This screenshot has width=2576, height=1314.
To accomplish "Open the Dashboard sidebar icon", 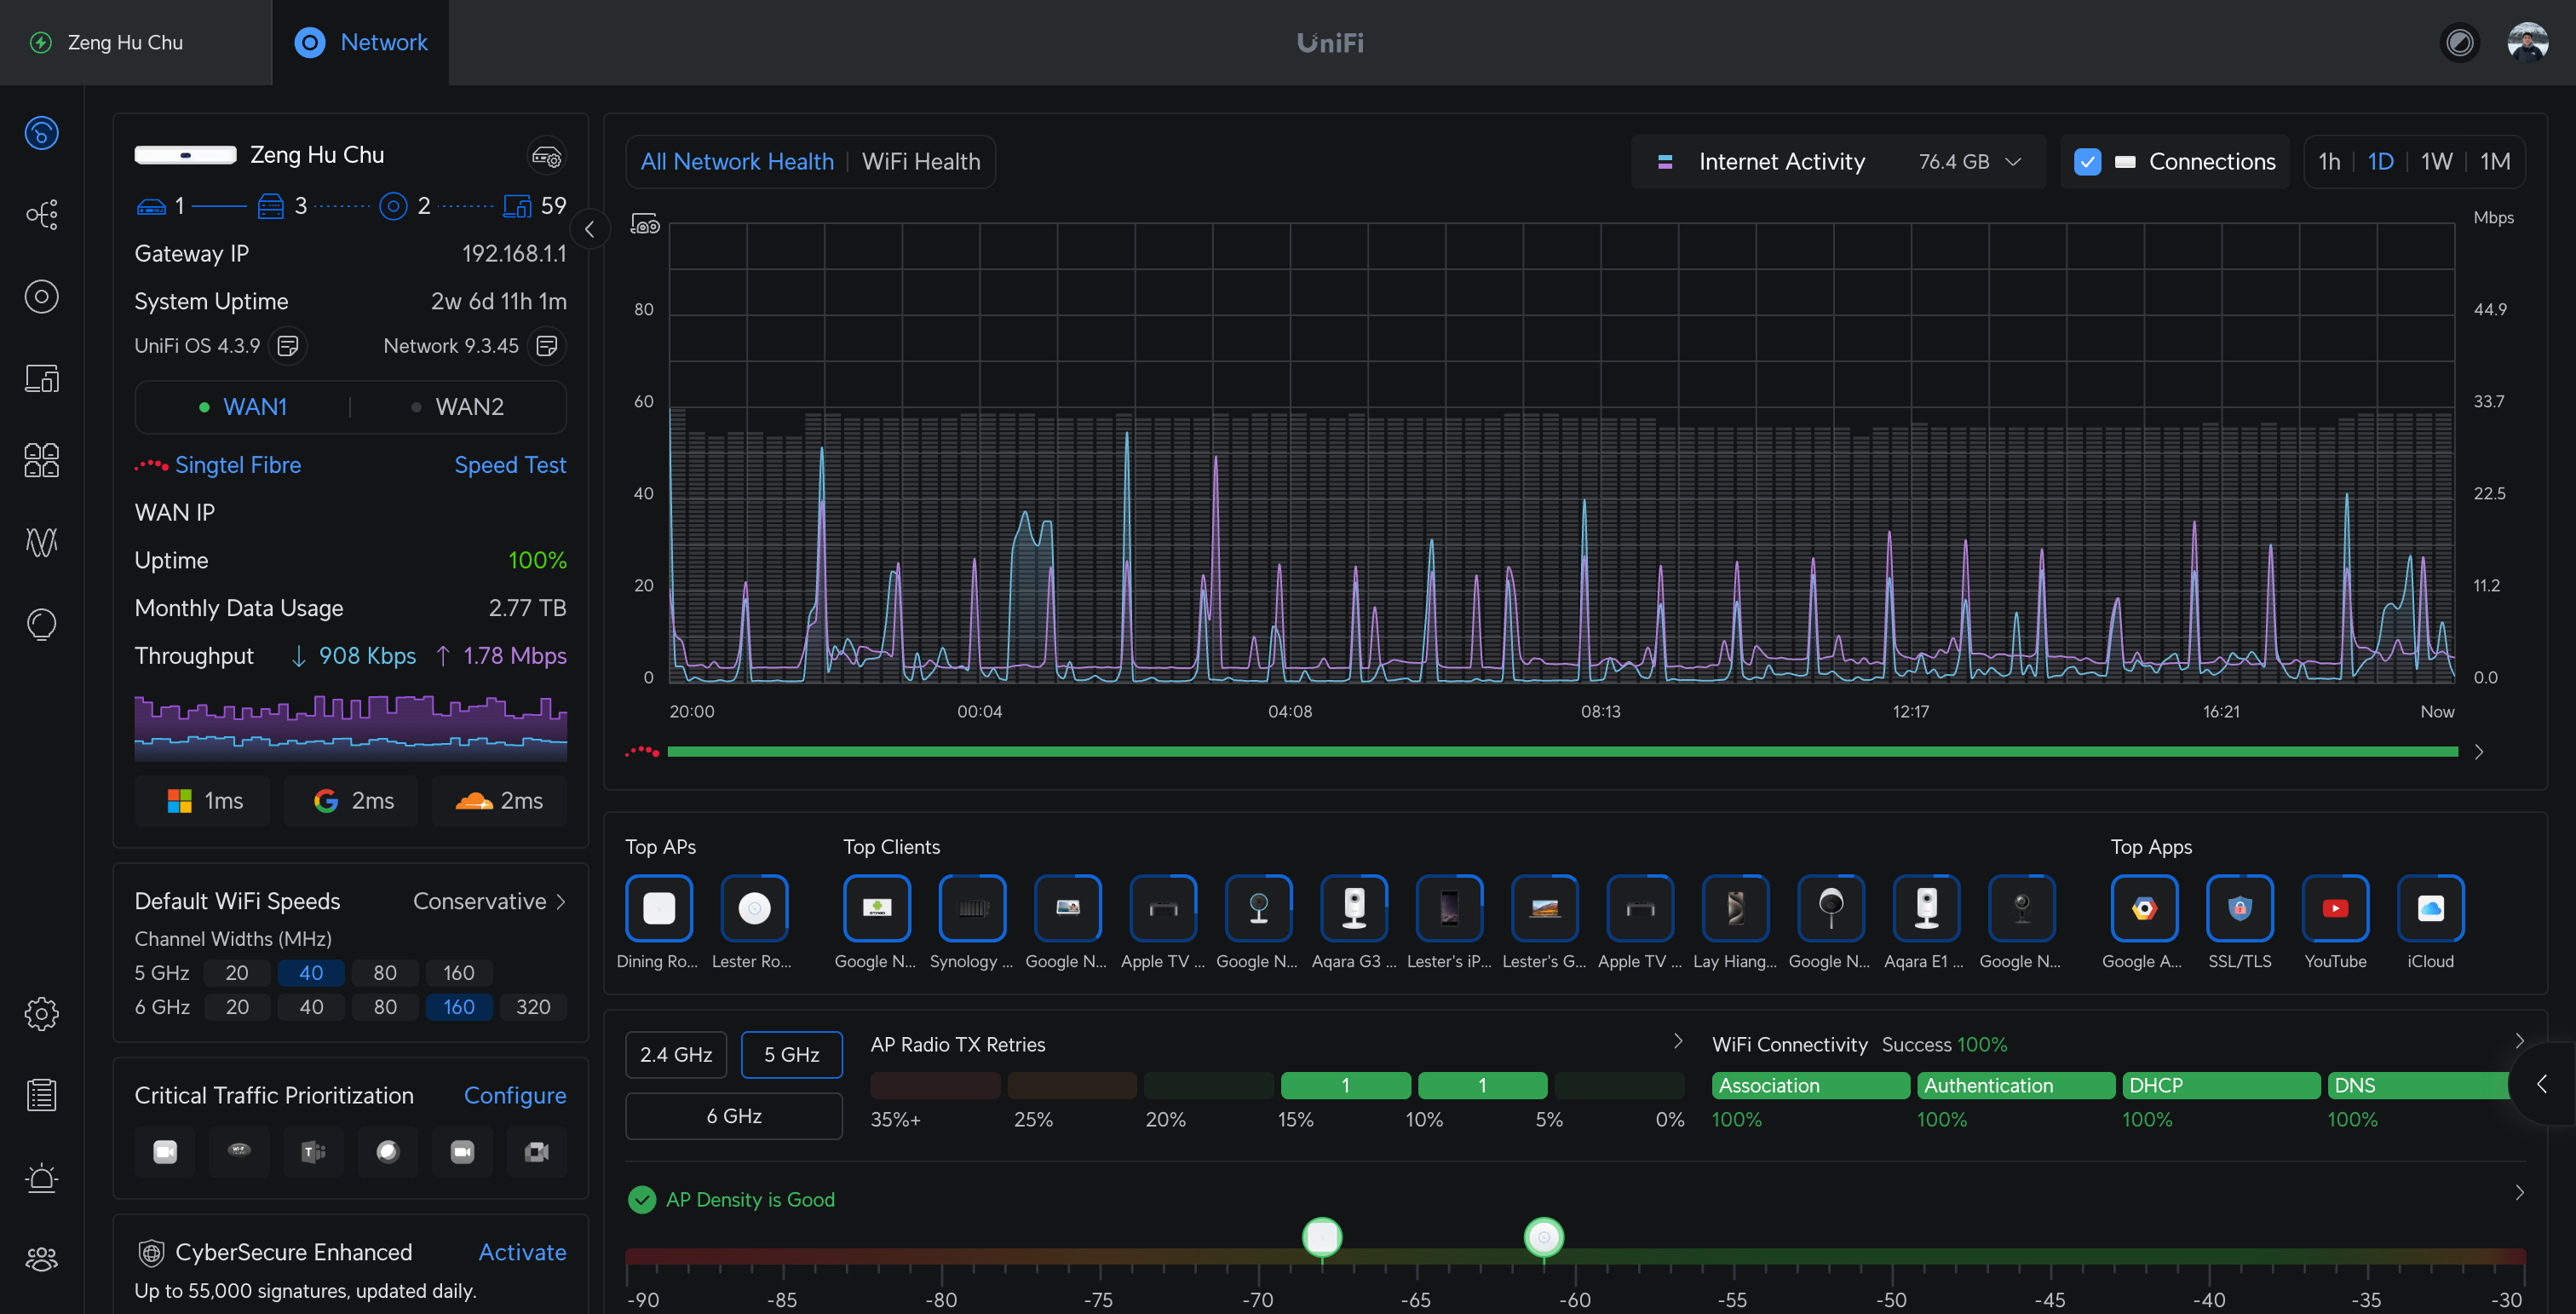I will click(x=41, y=133).
